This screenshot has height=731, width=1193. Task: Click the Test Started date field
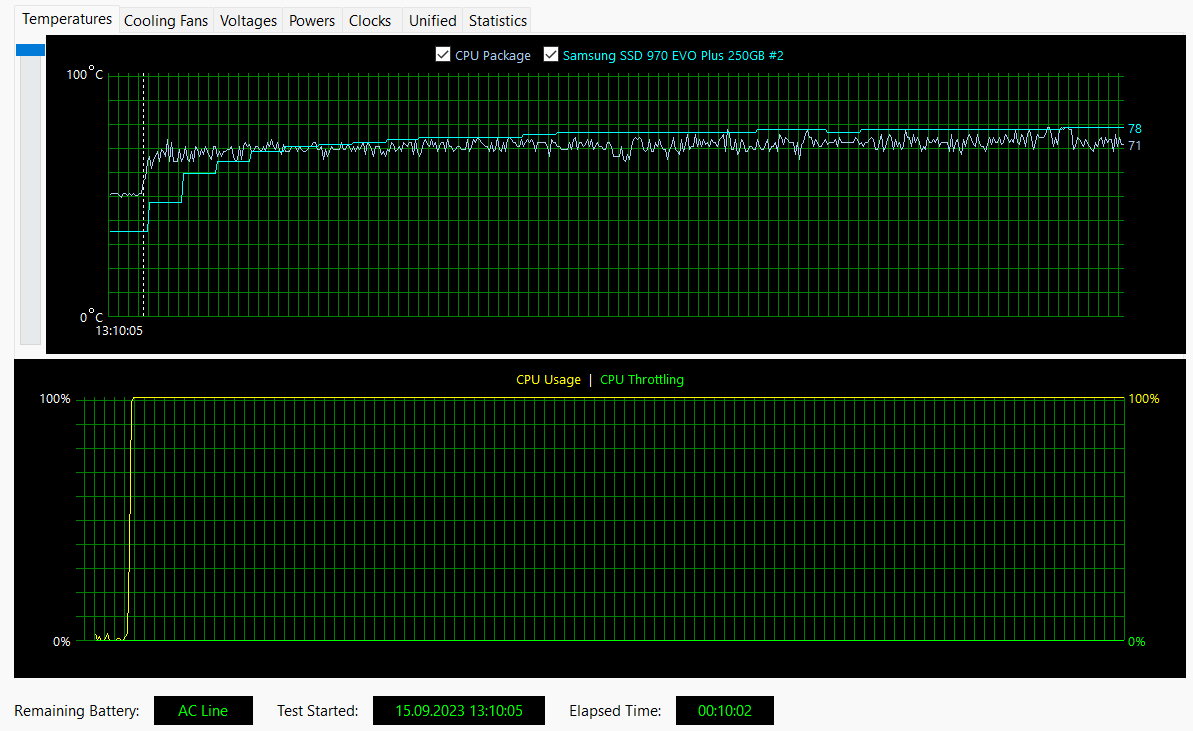(459, 710)
